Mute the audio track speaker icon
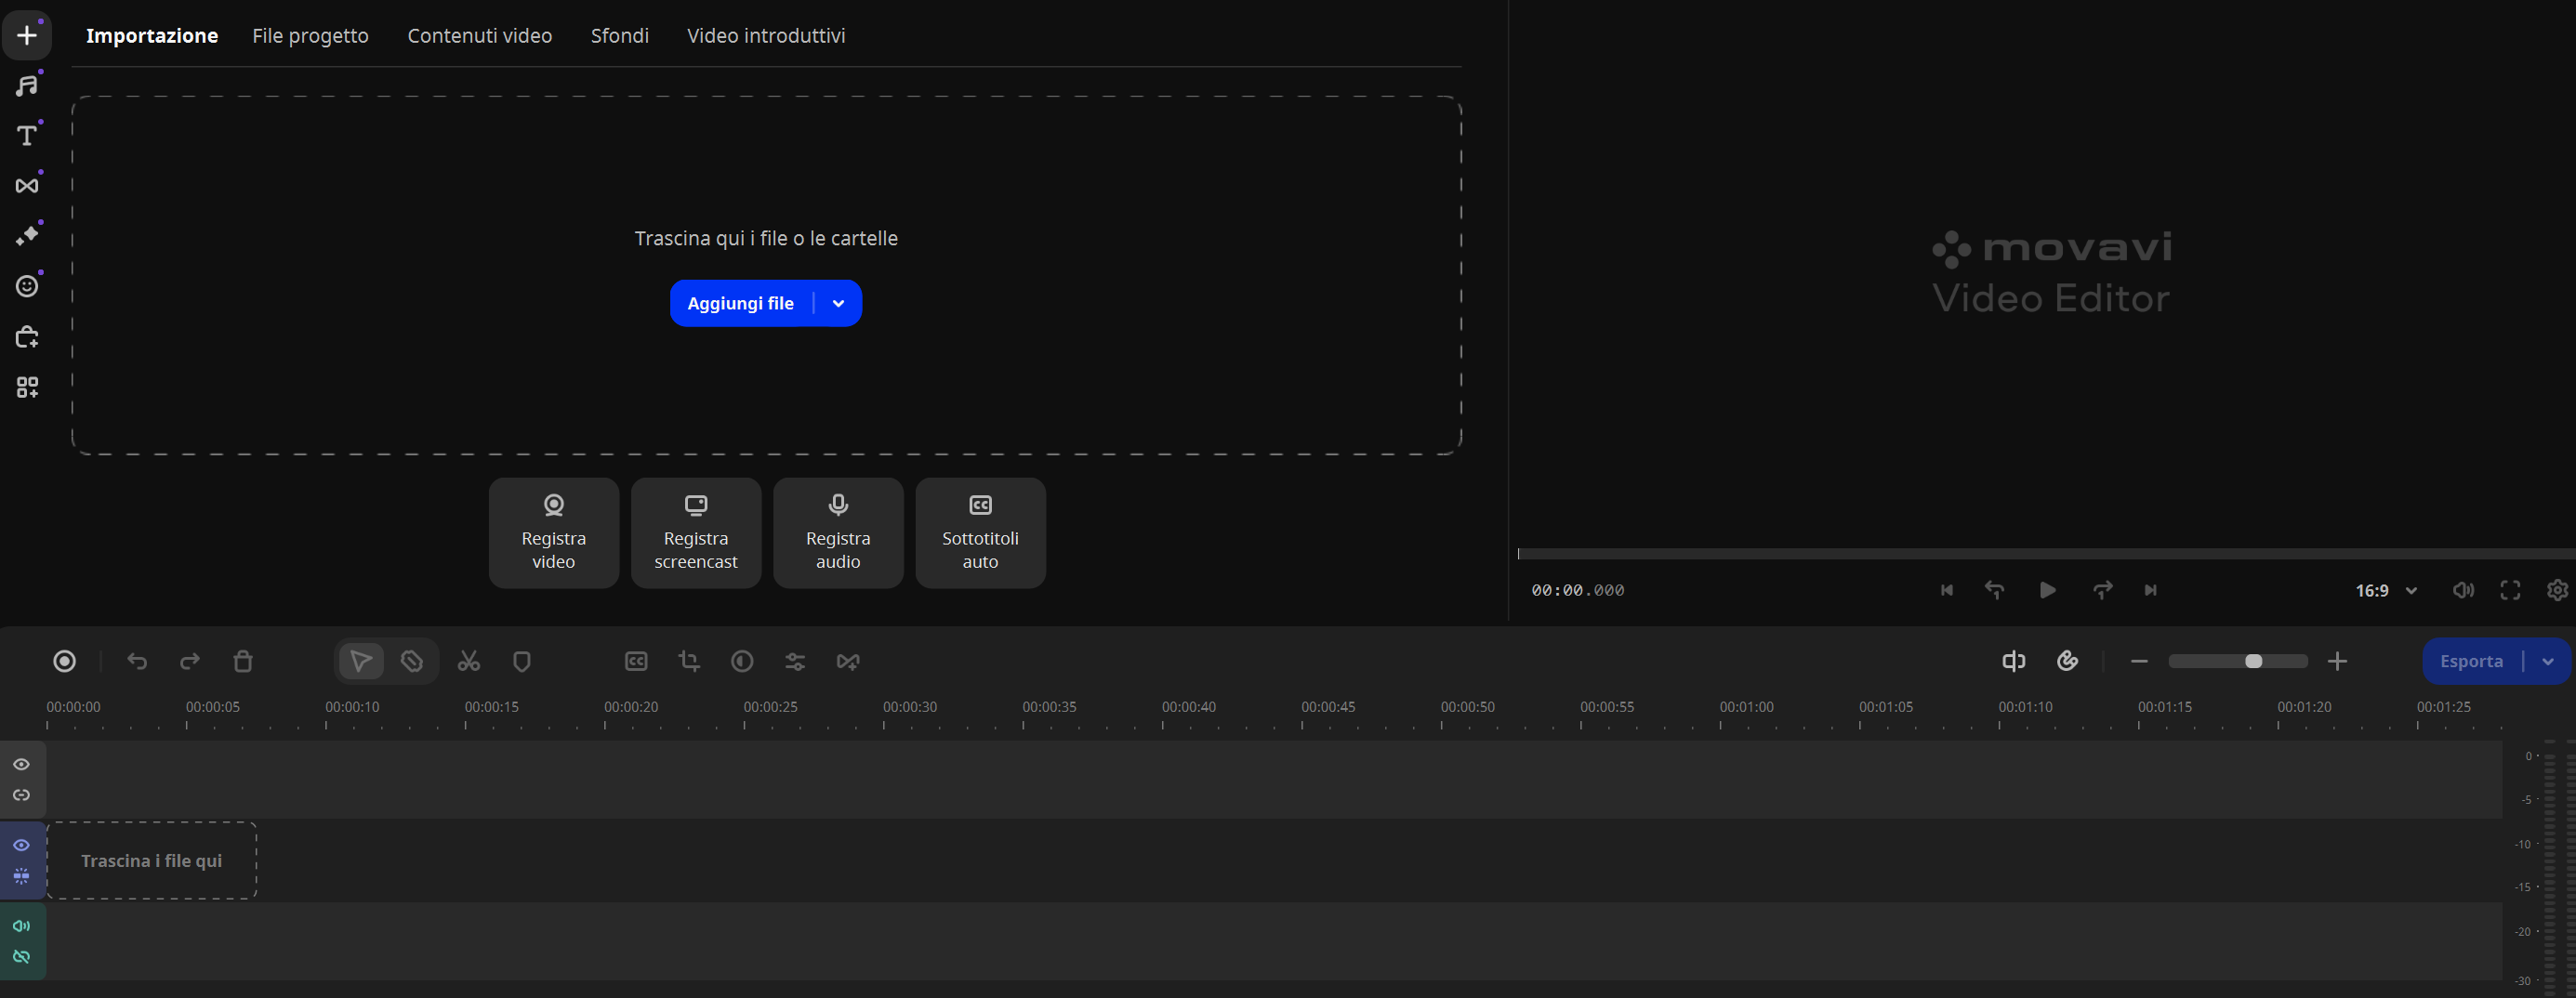The image size is (2576, 998). [x=21, y=926]
